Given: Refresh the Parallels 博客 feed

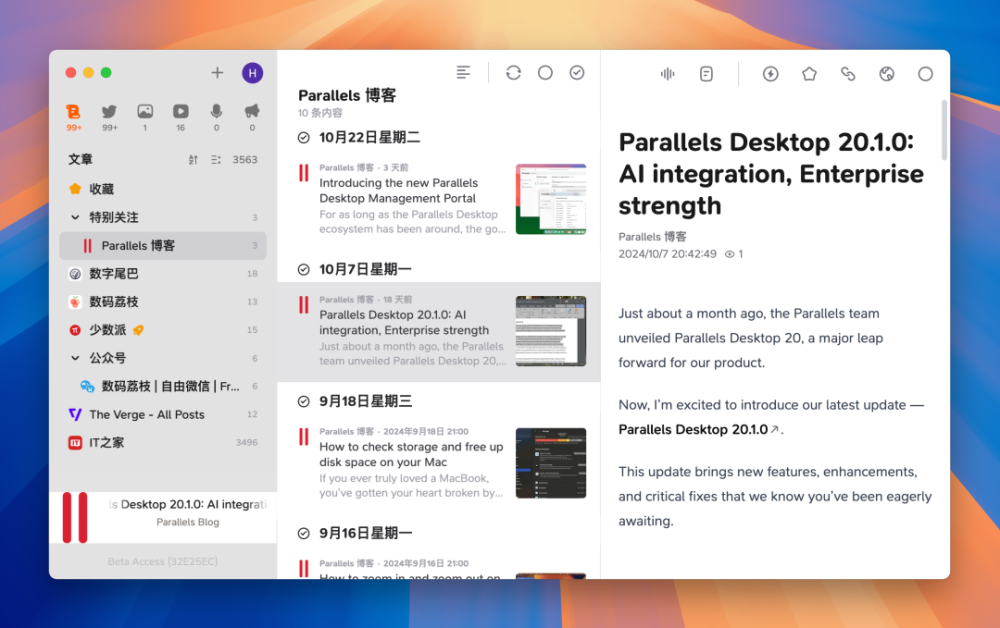Looking at the screenshot, I should pos(513,73).
